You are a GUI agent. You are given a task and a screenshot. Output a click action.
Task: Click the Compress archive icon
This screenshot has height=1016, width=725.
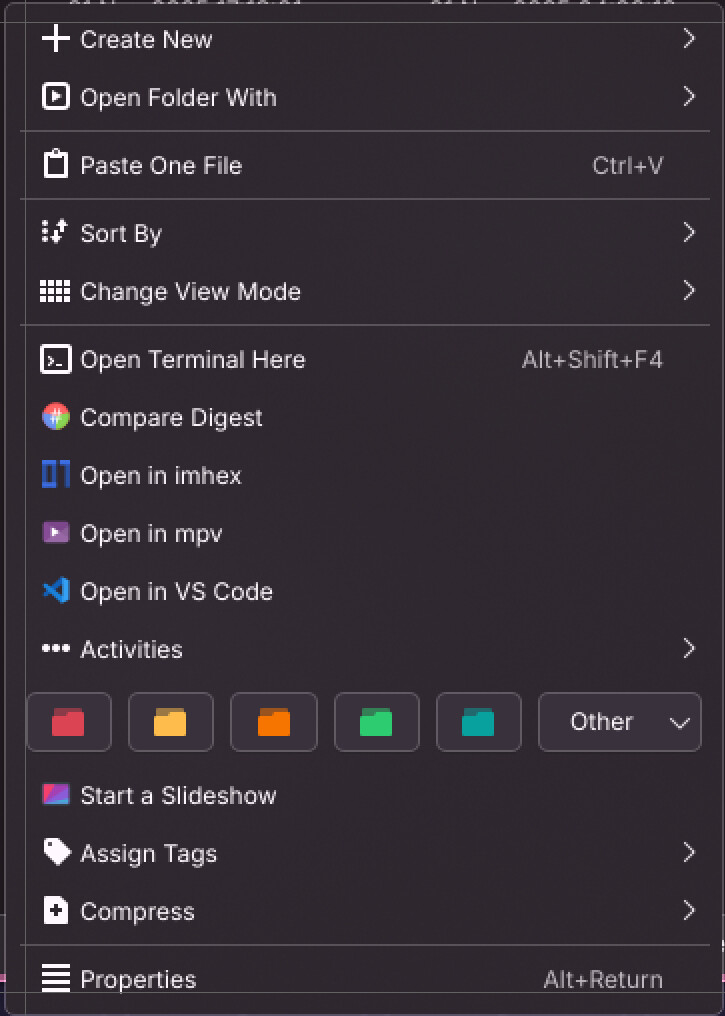[x=55, y=911]
